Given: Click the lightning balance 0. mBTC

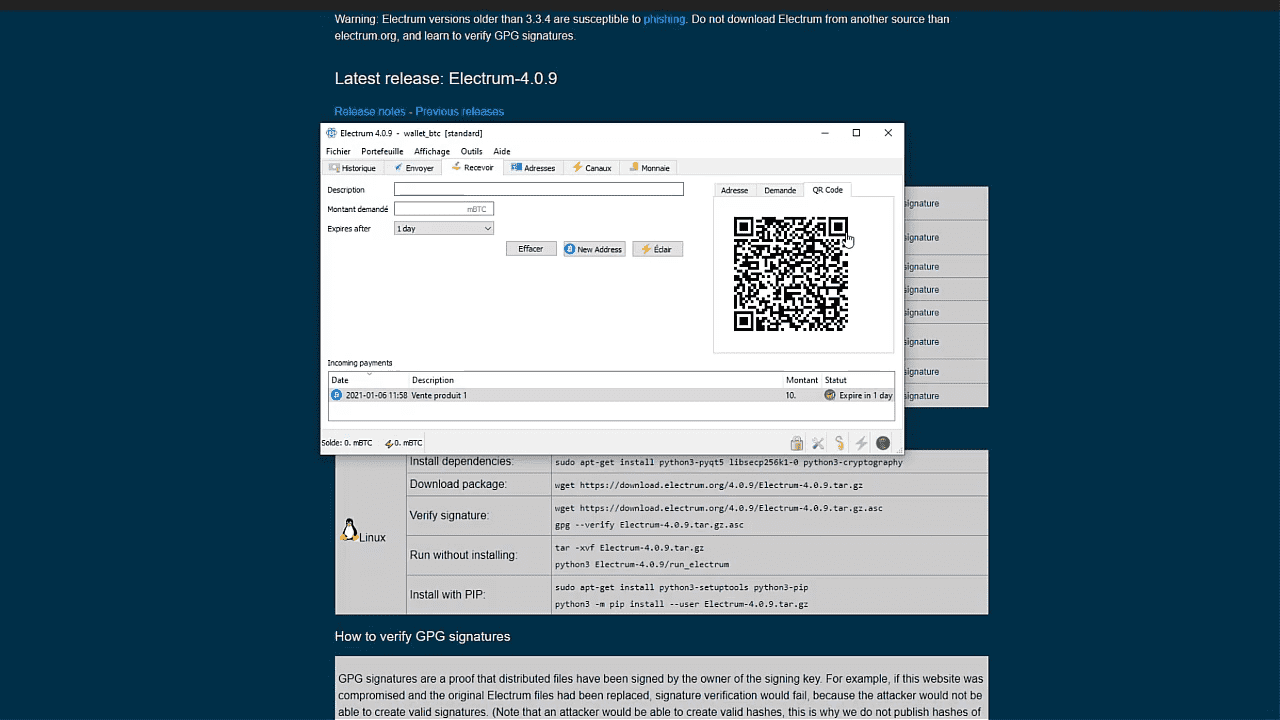Looking at the screenshot, I should (404, 442).
